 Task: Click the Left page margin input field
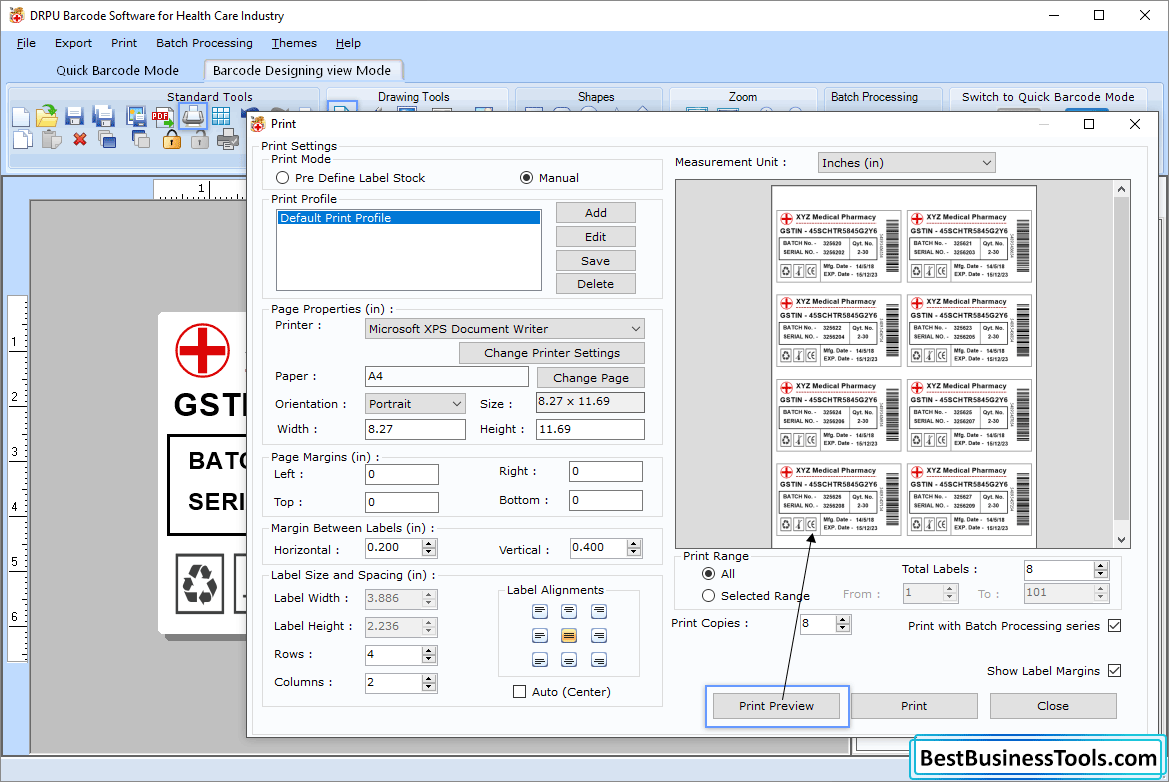[x=402, y=474]
